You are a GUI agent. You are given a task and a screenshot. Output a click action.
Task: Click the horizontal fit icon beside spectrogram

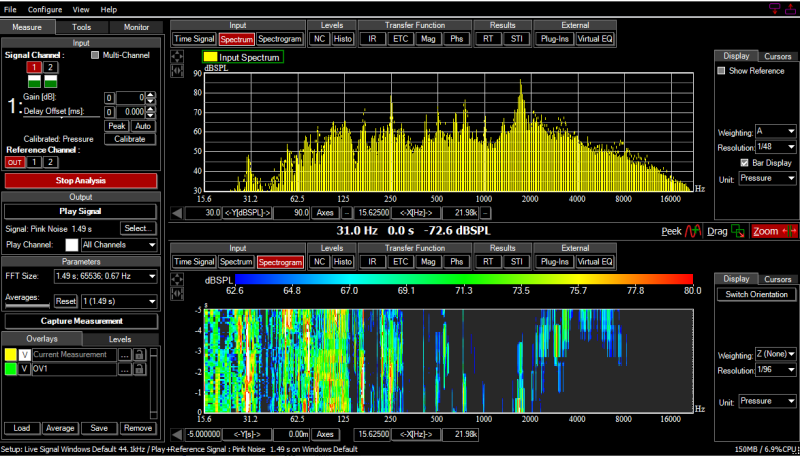pos(178,295)
